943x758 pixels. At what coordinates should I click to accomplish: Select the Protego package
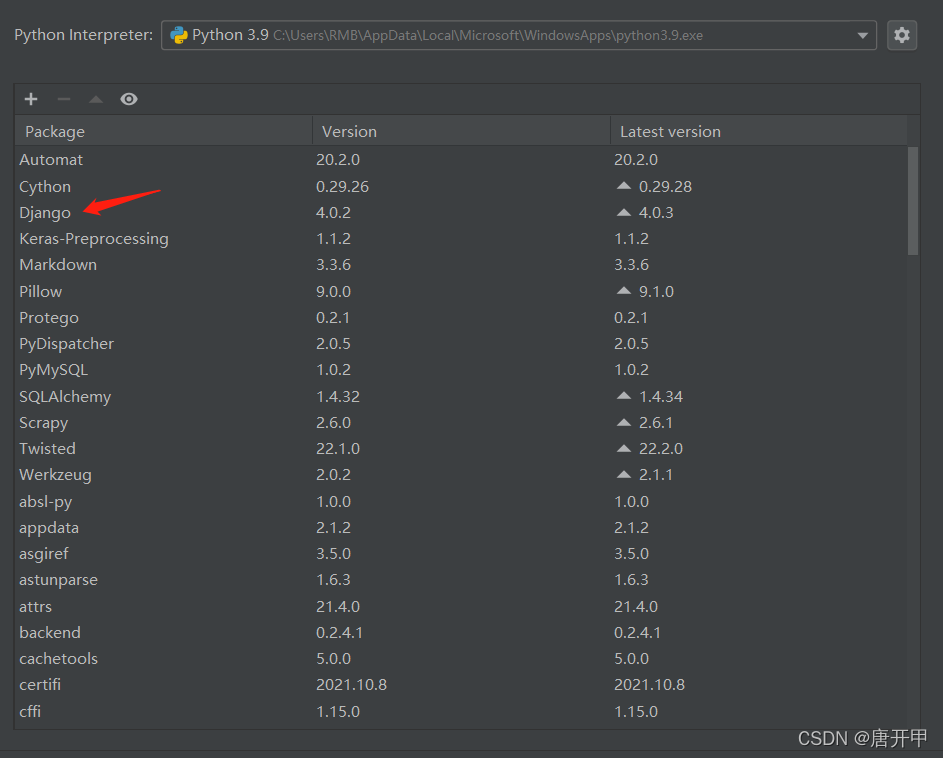(49, 318)
